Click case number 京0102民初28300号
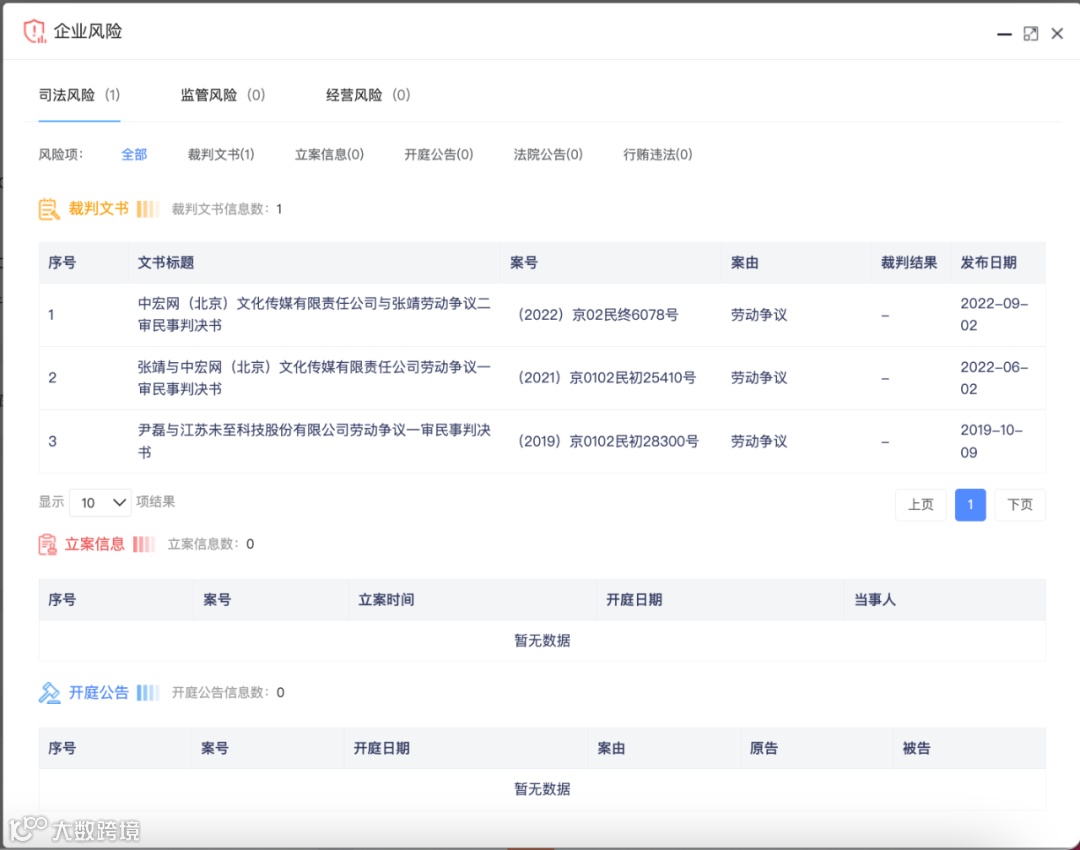 pos(608,442)
